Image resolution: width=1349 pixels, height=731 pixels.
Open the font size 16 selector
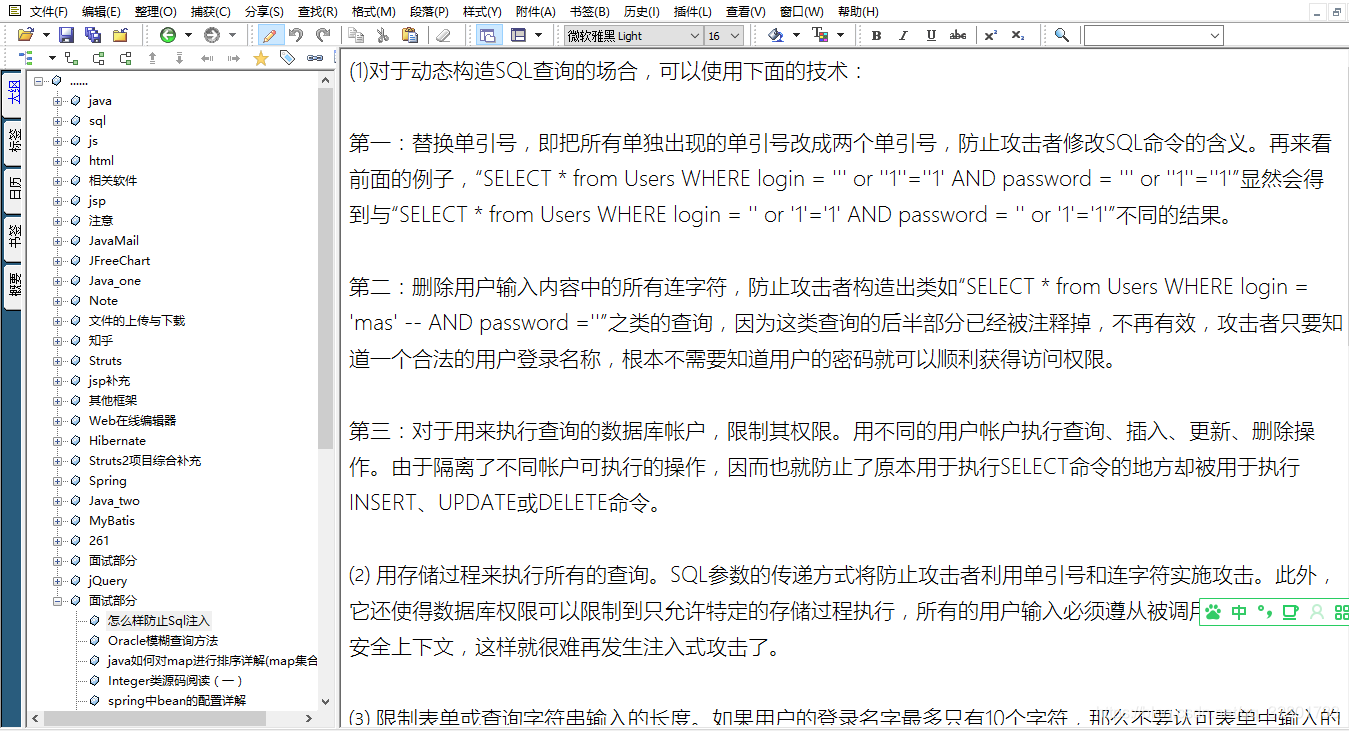tap(723, 34)
